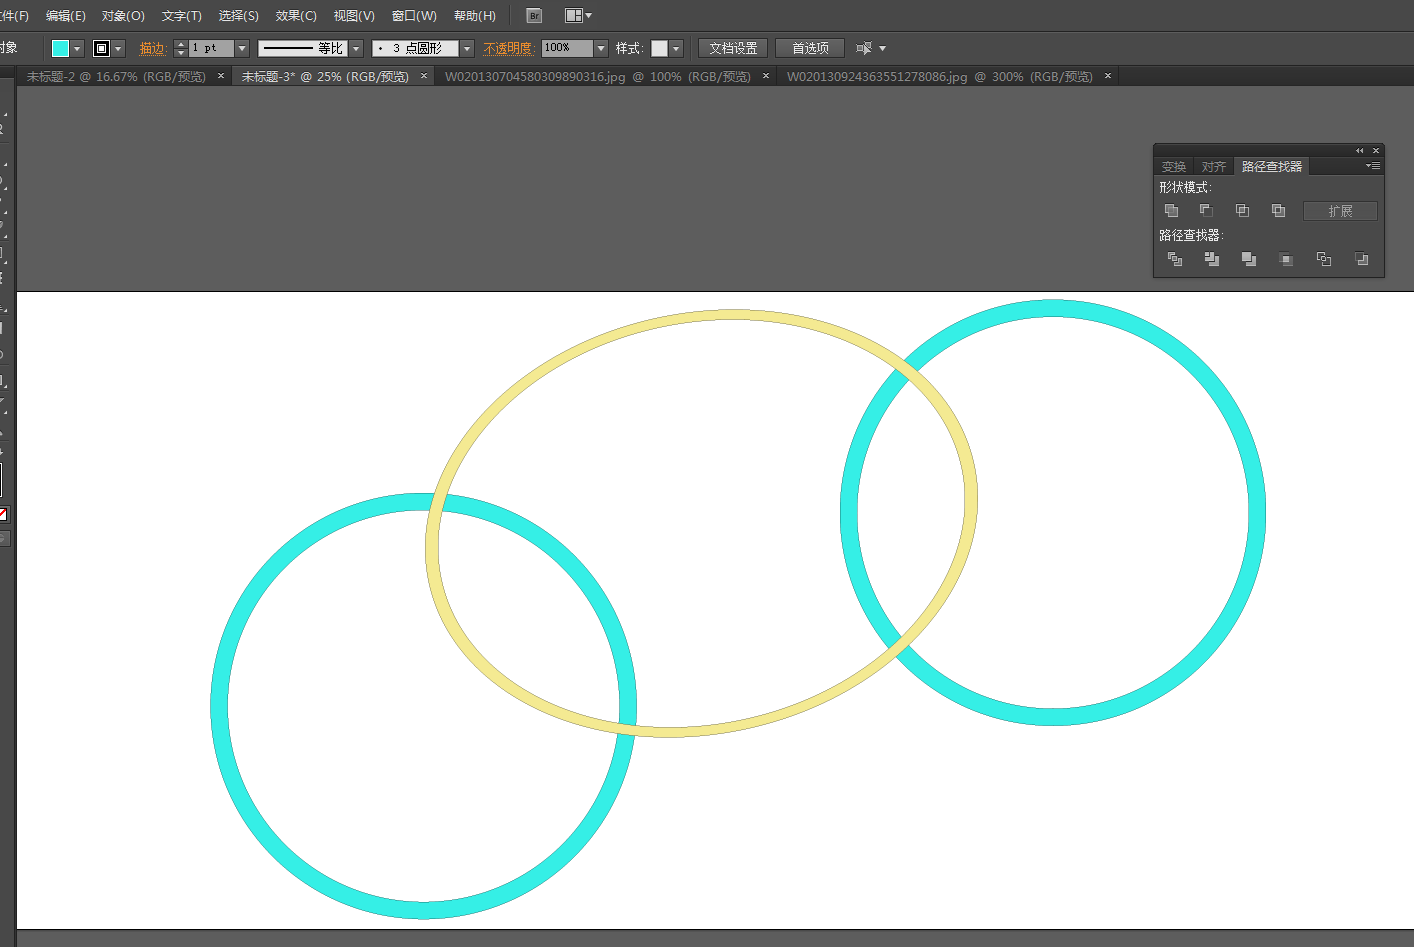
Task: Click the Unite shape mode icon
Action: (1171, 211)
